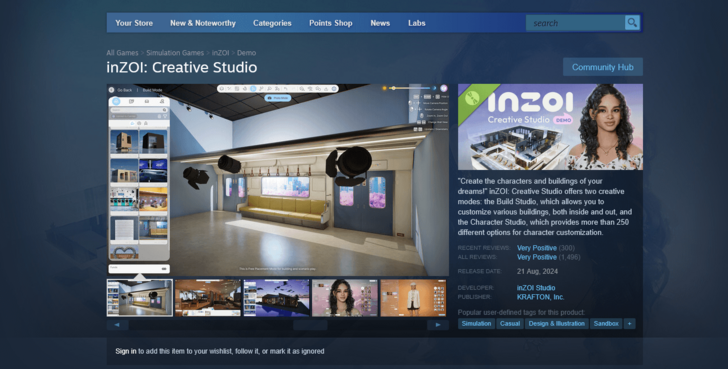Click the right arrow of thumbnail strip
This screenshot has height=369, width=728.
click(x=438, y=325)
